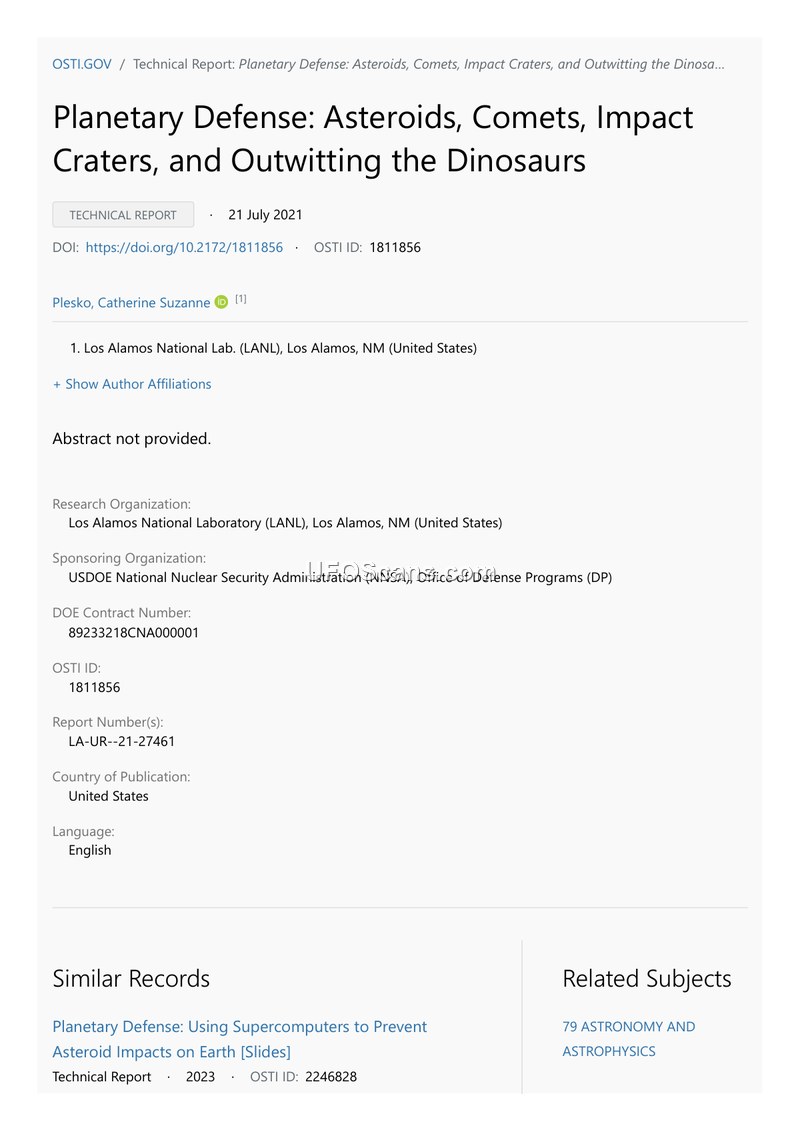The image size is (800, 1132).
Task: Select the 79 Astronomy and Astrophysics subject
Action: (x=628, y=1038)
